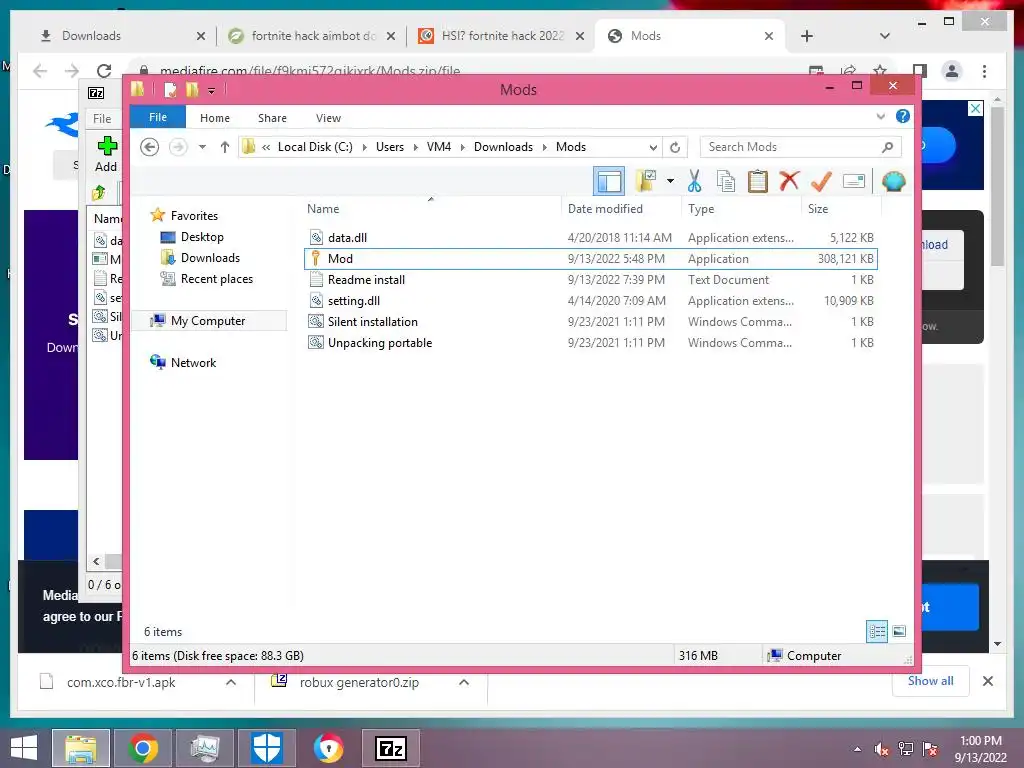Select the data.dll file

(x=591, y=238)
